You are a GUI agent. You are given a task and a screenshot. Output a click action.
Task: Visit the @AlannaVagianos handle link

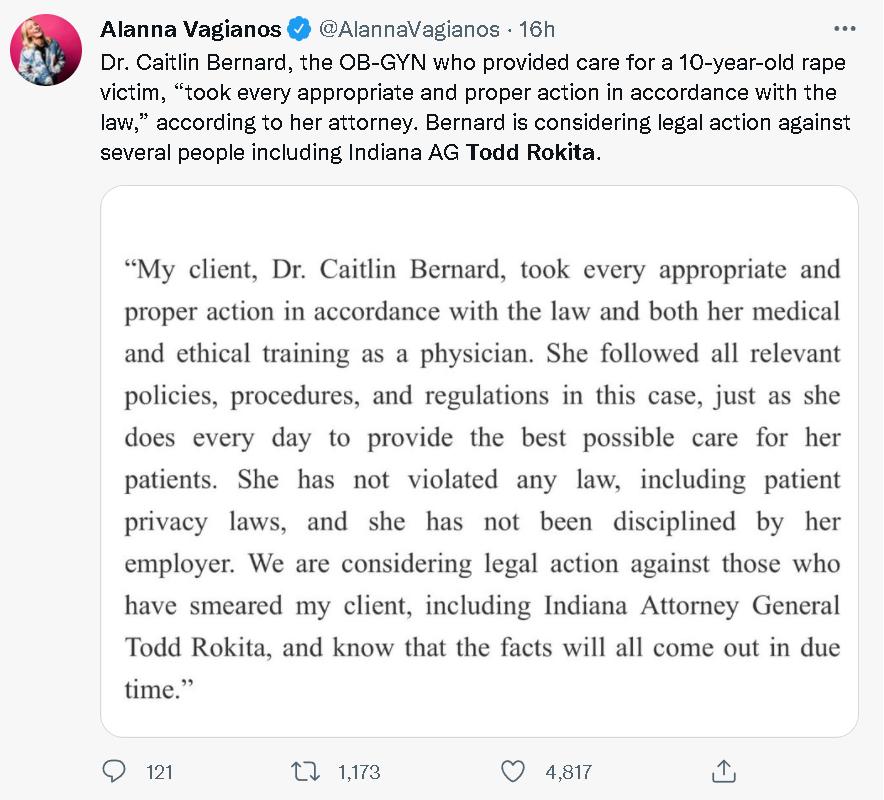[x=408, y=29]
